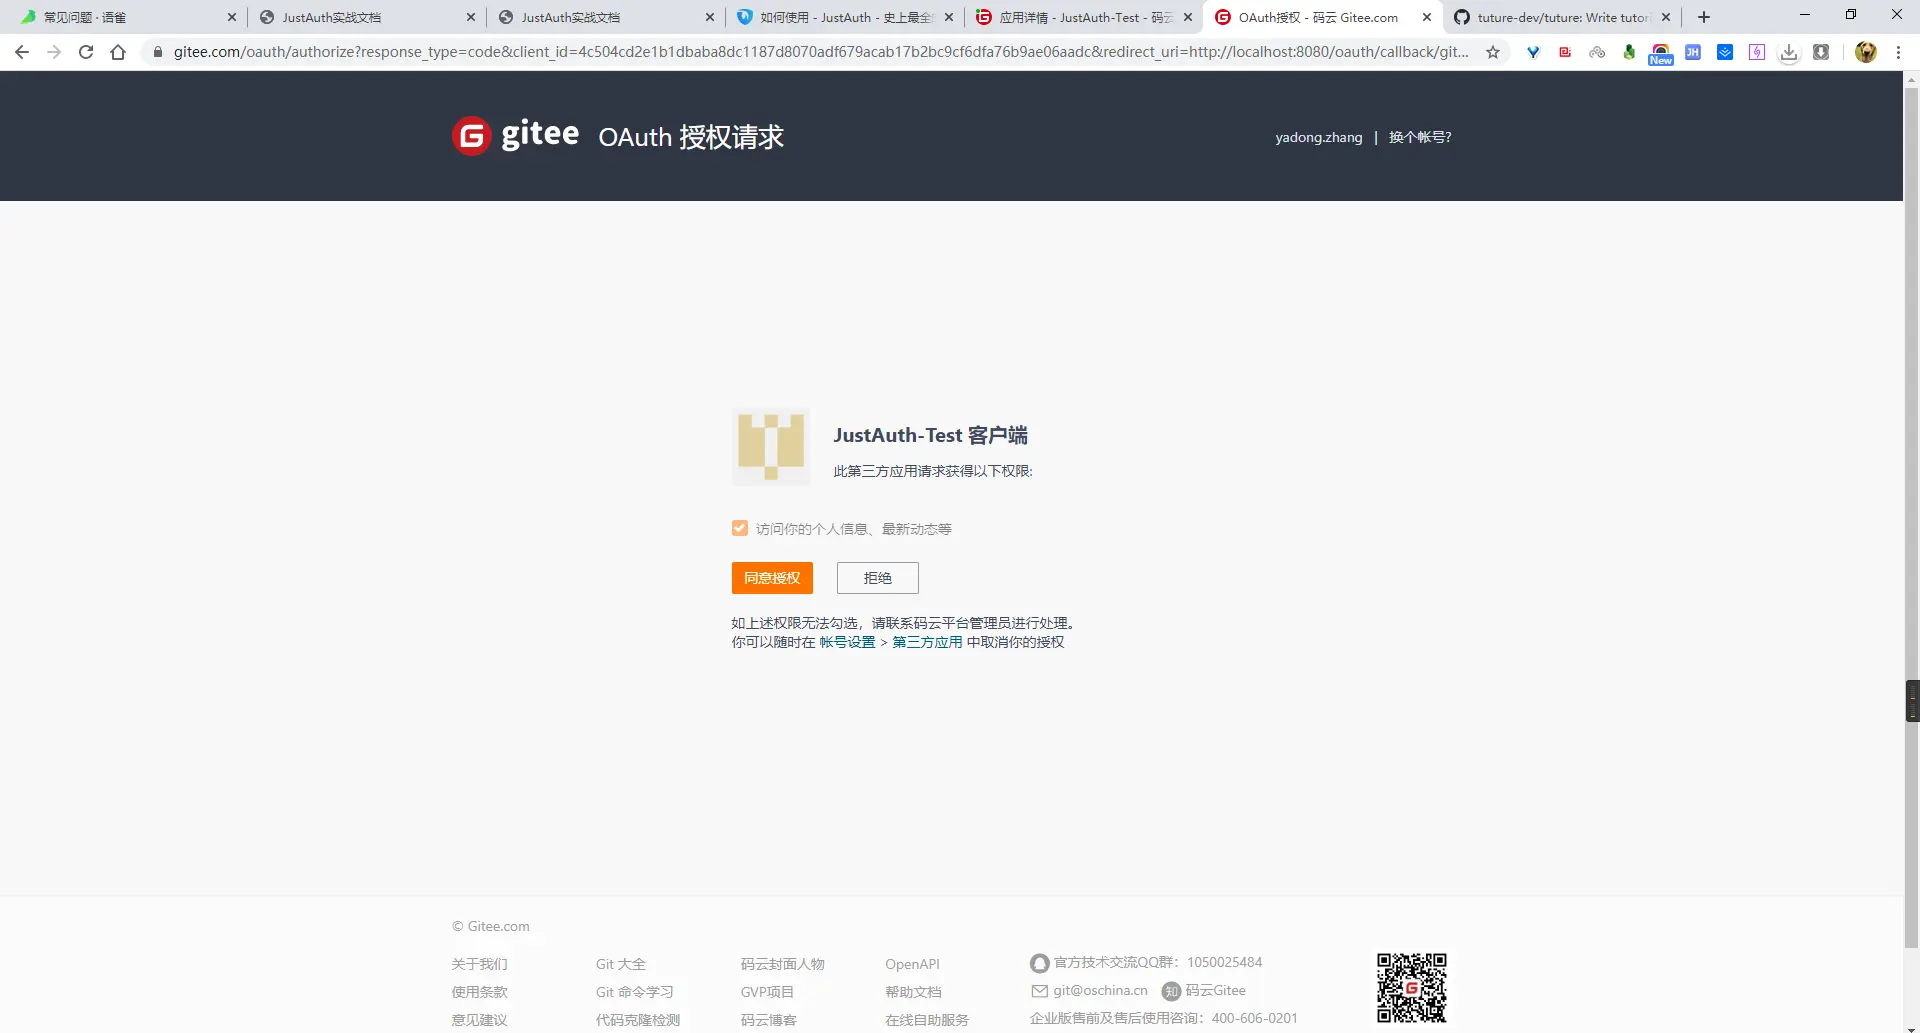Open the Git 命令学习 footer link
Image resolution: width=1920 pixels, height=1033 pixels.
point(635,992)
